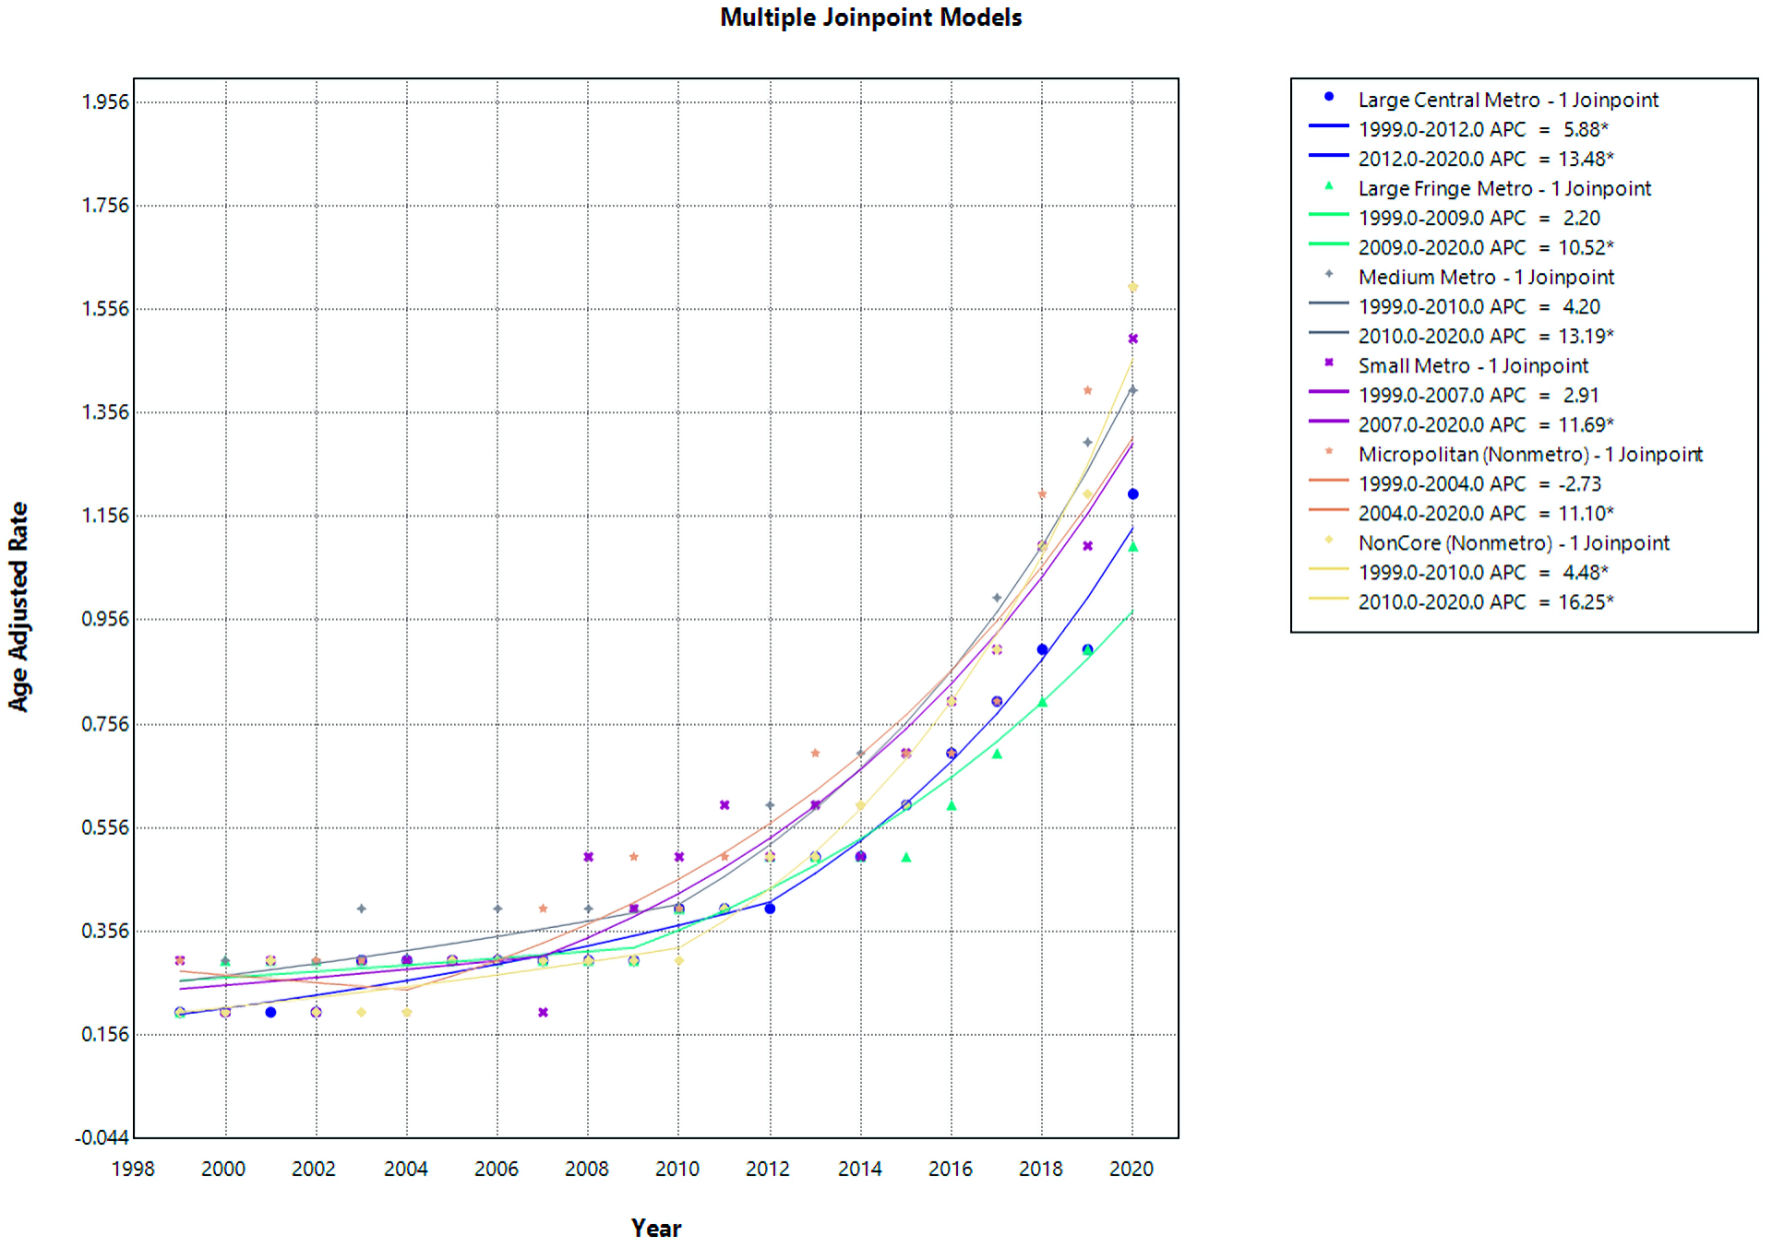Click the purple Small Metro point at 2007

tap(543, 1013)
